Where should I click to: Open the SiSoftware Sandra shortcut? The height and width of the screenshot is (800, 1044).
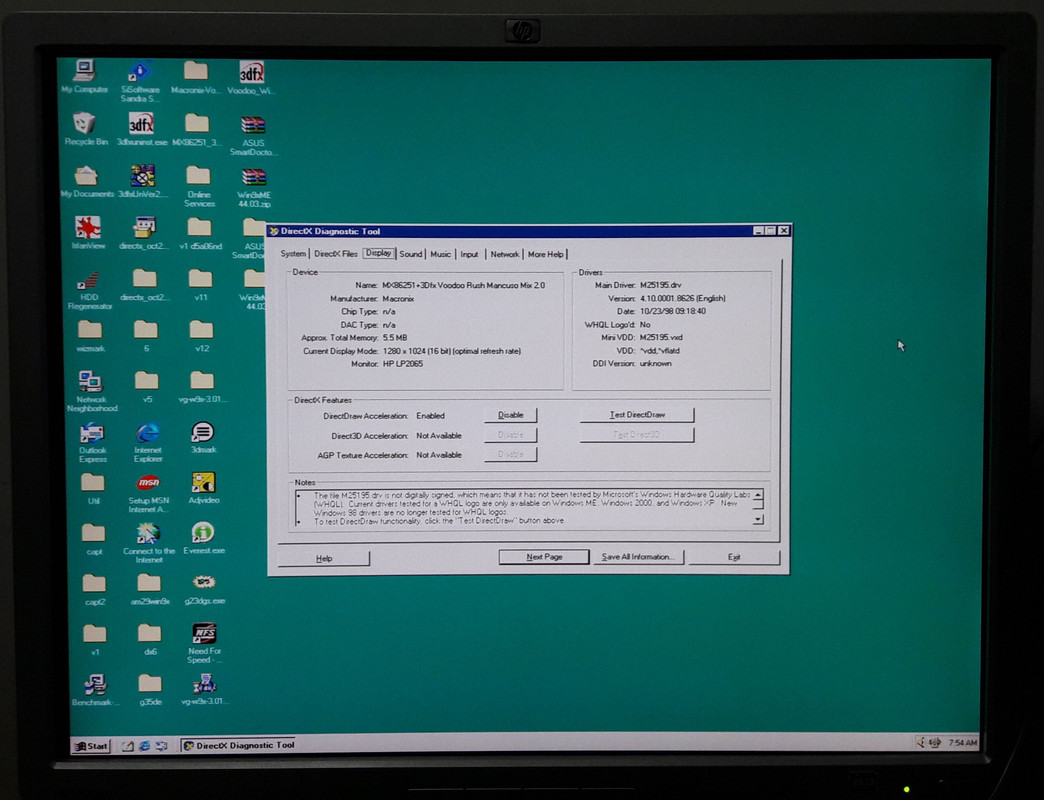tap(140, 81)
